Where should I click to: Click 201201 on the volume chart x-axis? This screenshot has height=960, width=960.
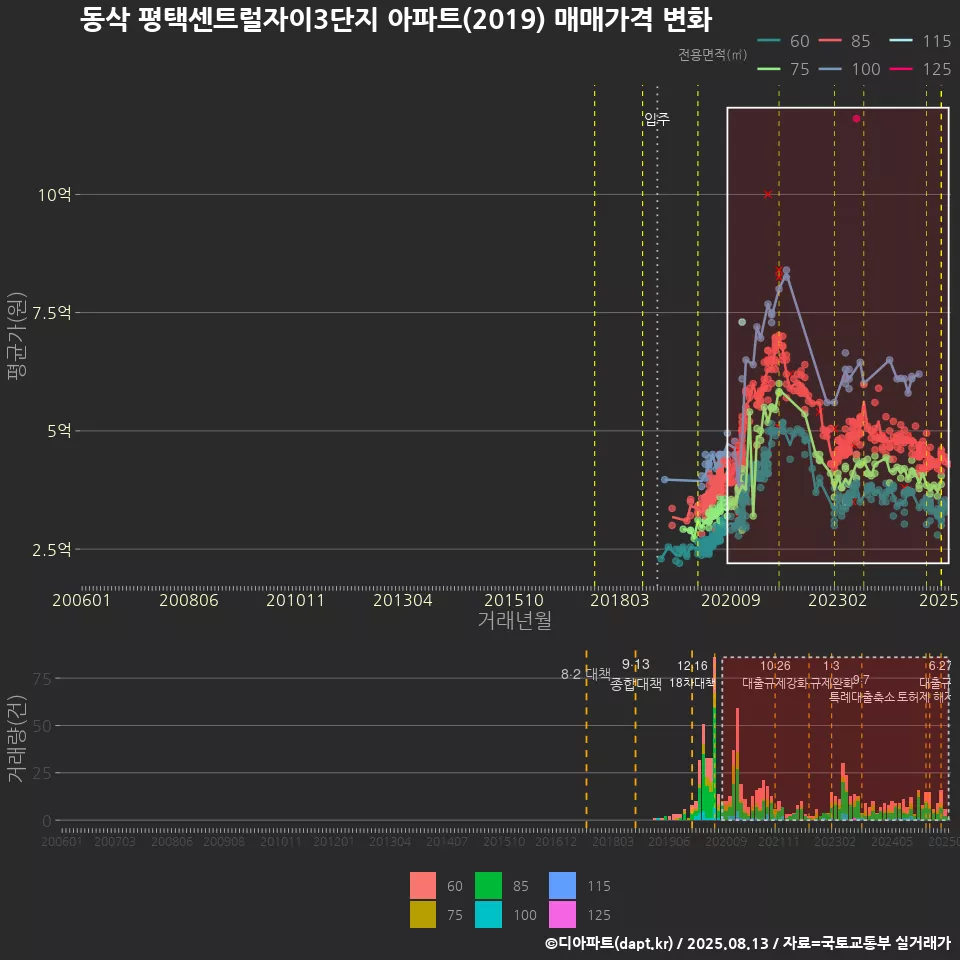click(334, 842)
